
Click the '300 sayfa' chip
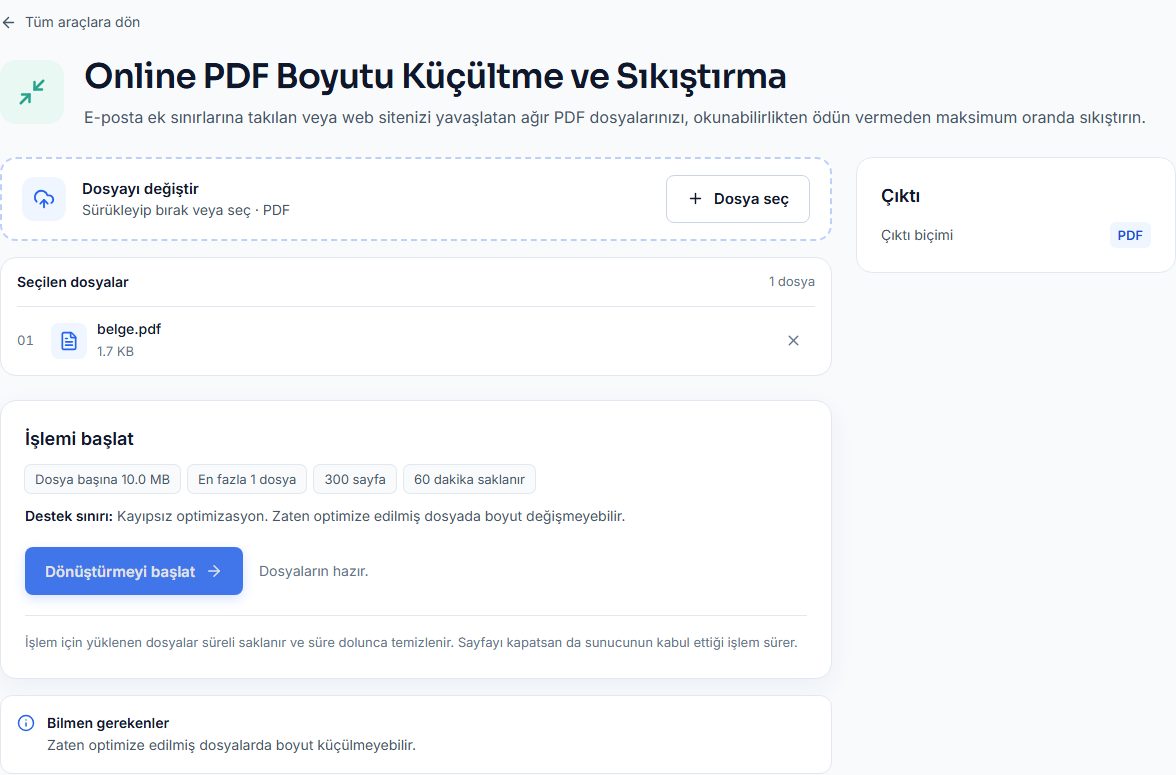[355, 479]
